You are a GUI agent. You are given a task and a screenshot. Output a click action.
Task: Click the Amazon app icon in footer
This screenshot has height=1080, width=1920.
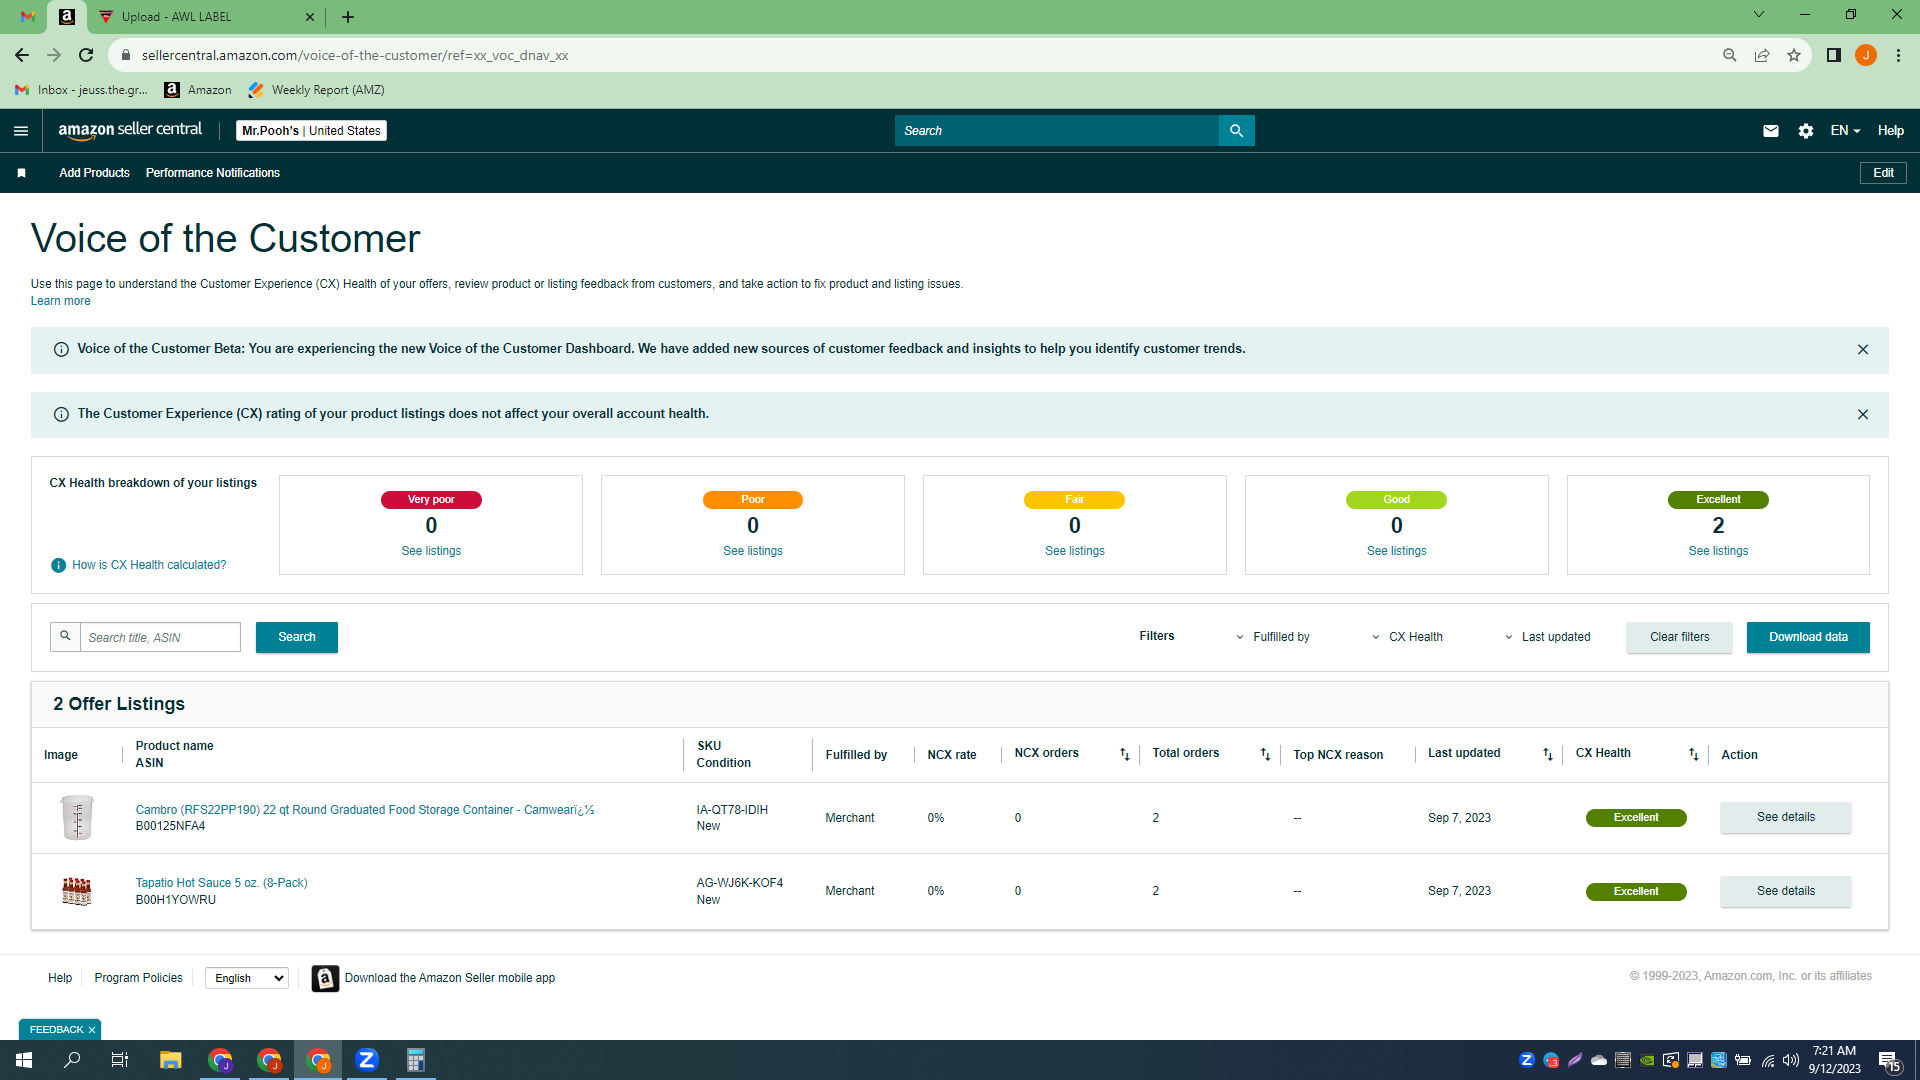pyautogui.click(x=325, y=979)
